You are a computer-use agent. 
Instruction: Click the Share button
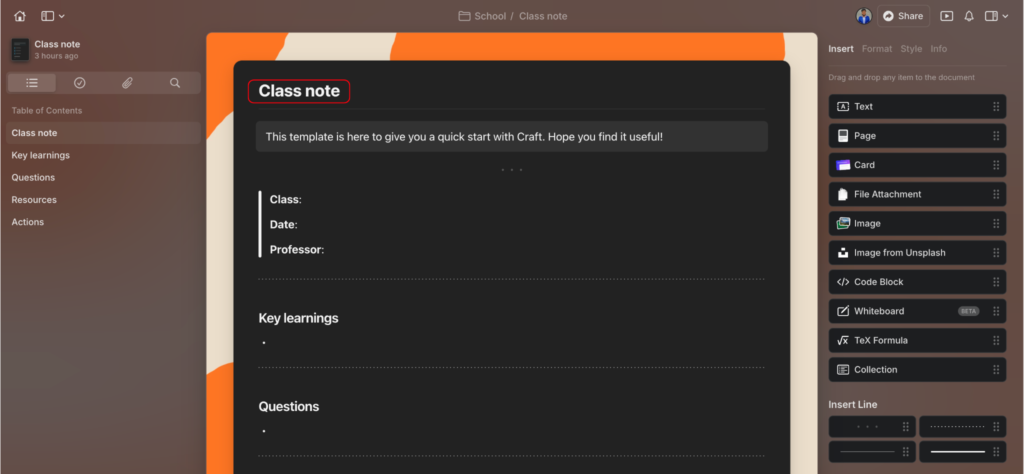[x=903, y=16]
